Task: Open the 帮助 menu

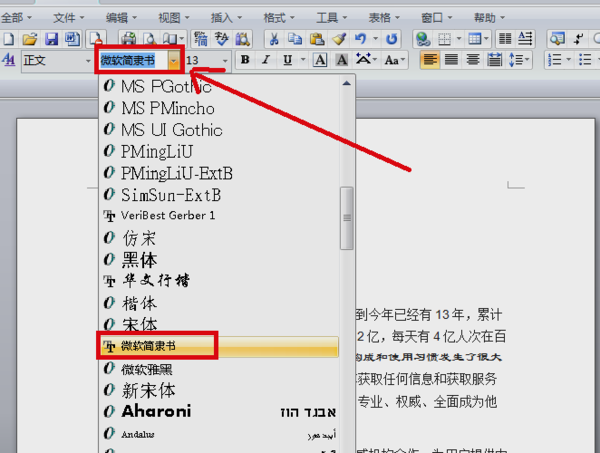Action: (489, 18)
